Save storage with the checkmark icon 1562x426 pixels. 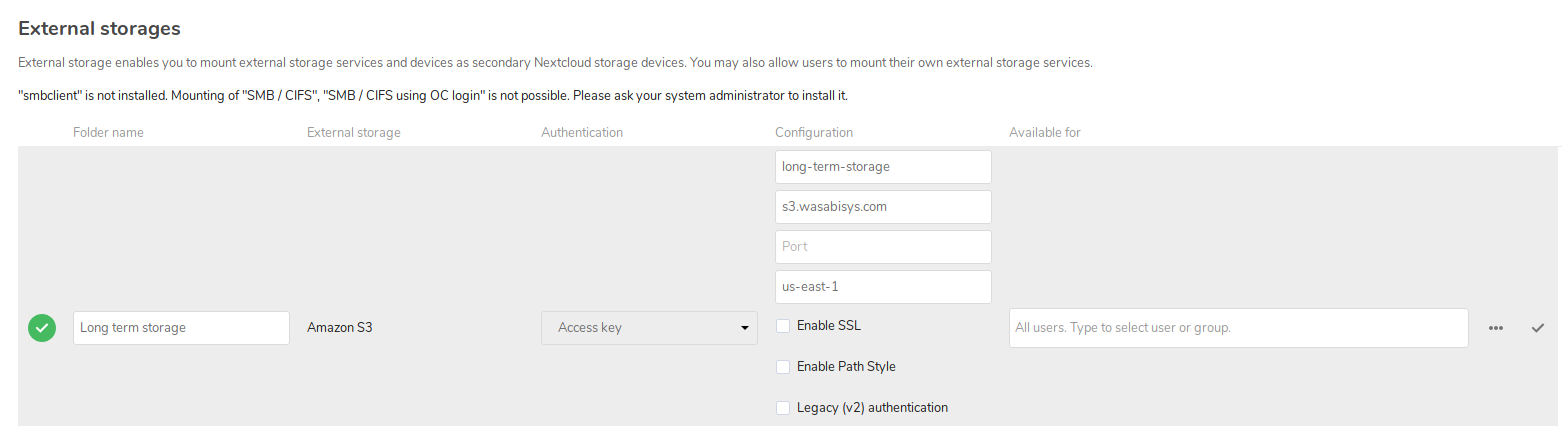[1538, 328]
